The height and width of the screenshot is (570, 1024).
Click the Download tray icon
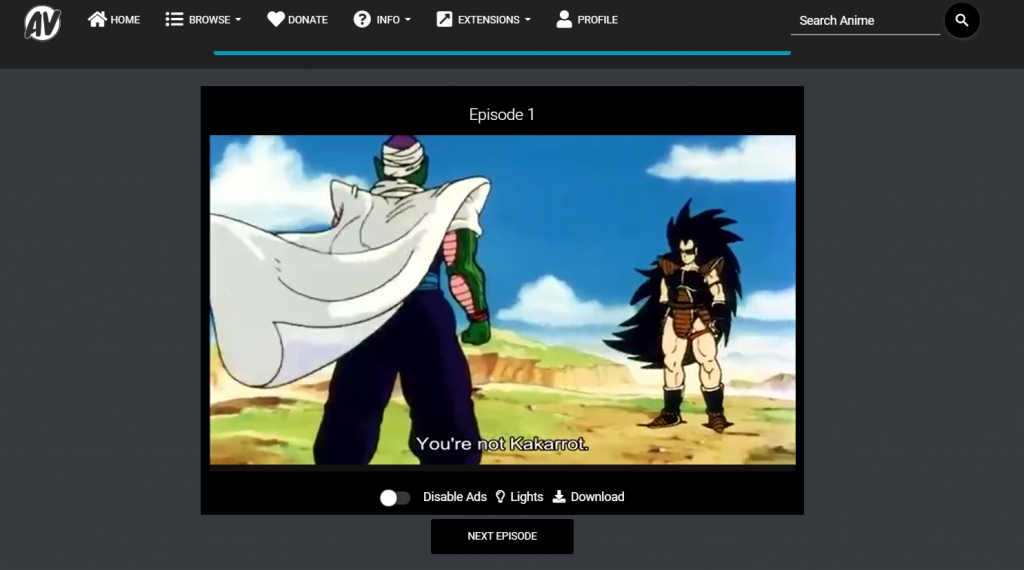pyautogui.click(x=559, y=497)
